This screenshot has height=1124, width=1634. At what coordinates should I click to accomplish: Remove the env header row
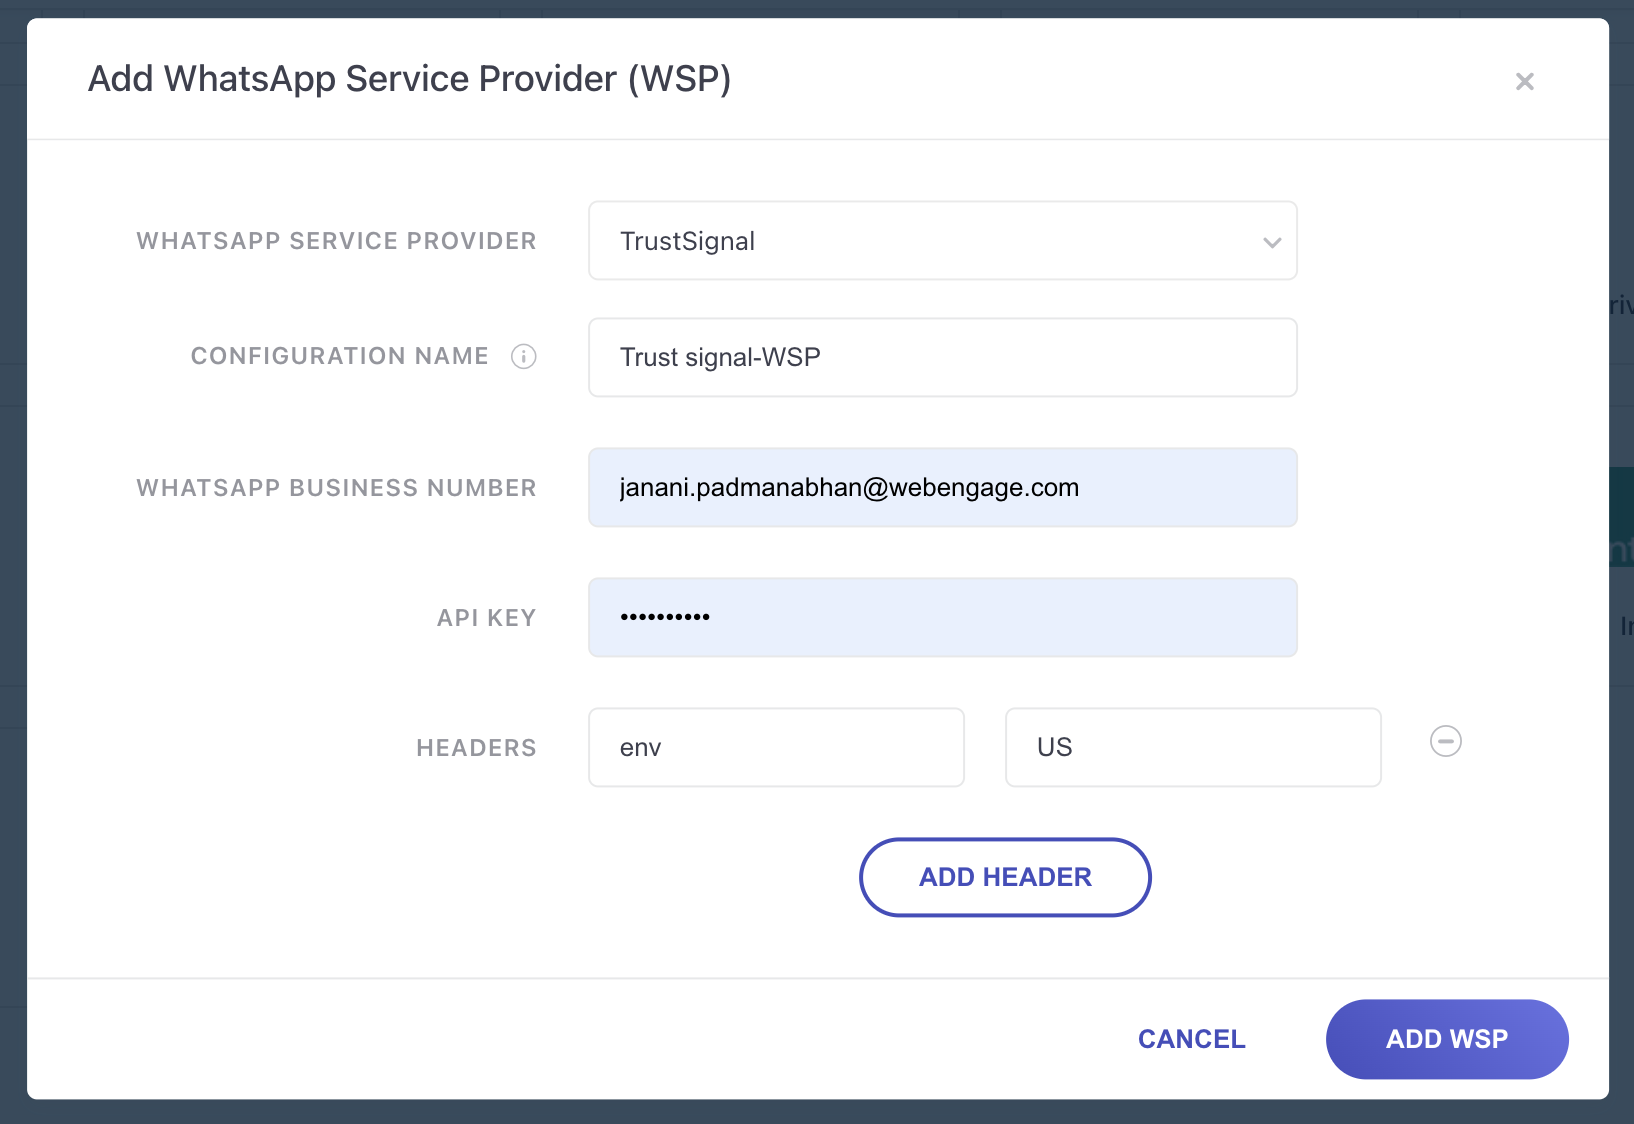(x=1445, y=741)
